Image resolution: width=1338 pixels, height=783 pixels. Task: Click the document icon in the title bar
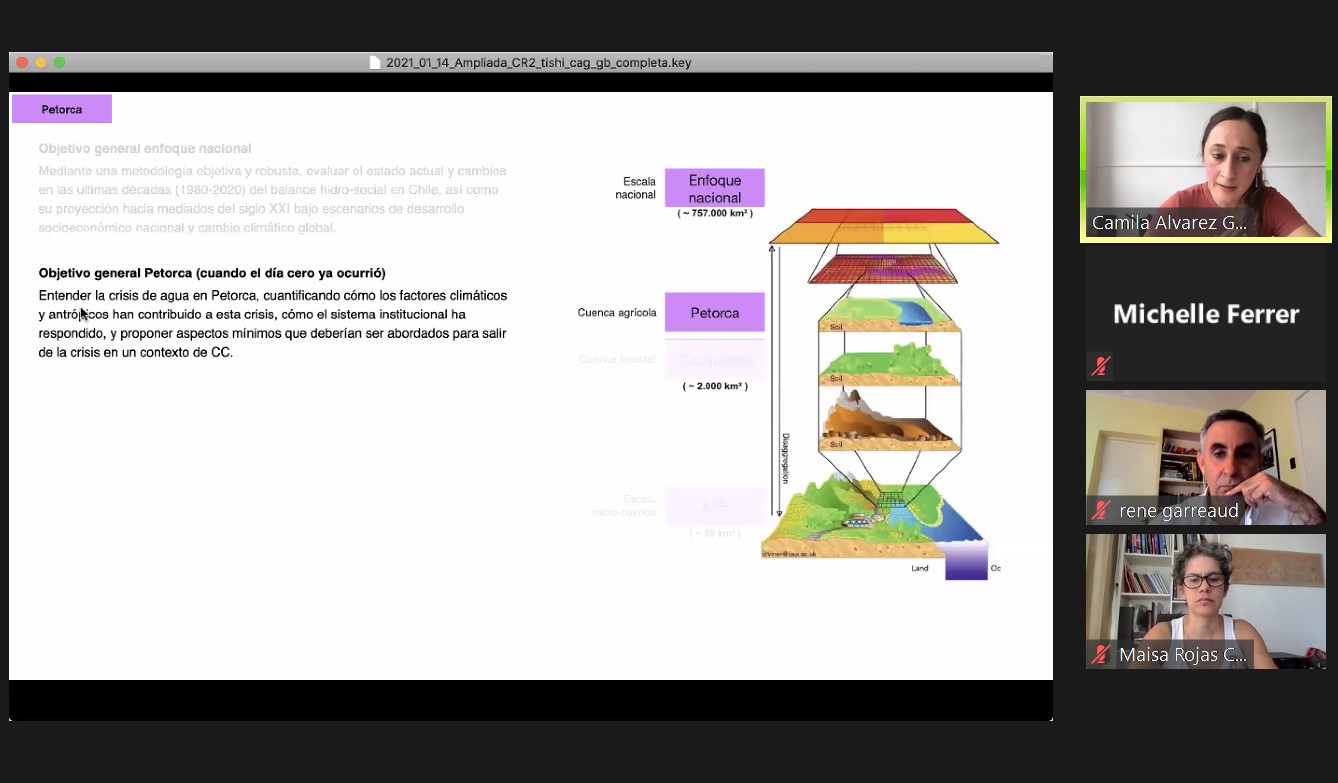click(x=376, y=62)
